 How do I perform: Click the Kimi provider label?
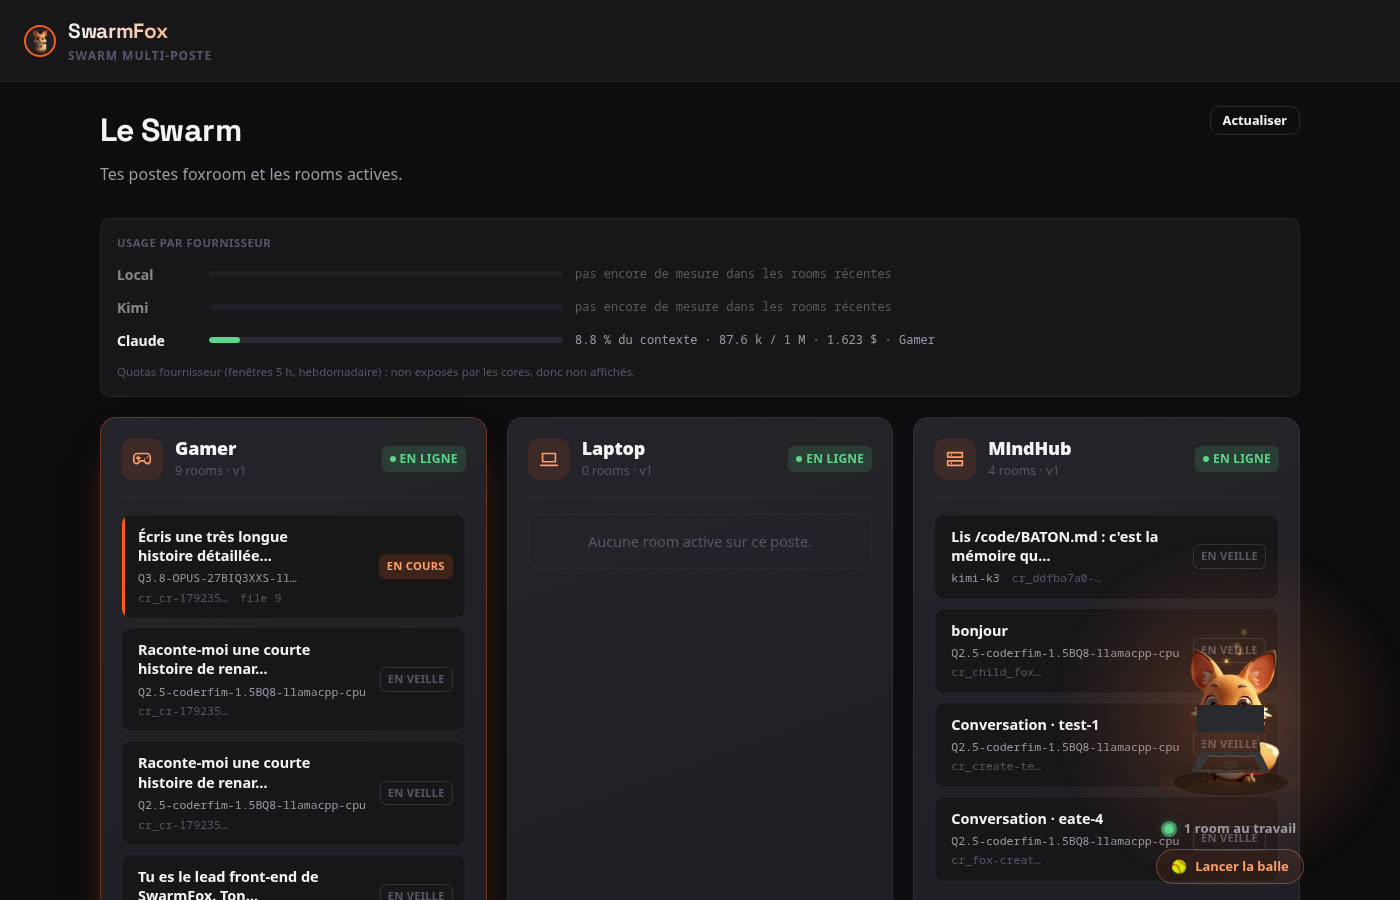coord(132,308)
